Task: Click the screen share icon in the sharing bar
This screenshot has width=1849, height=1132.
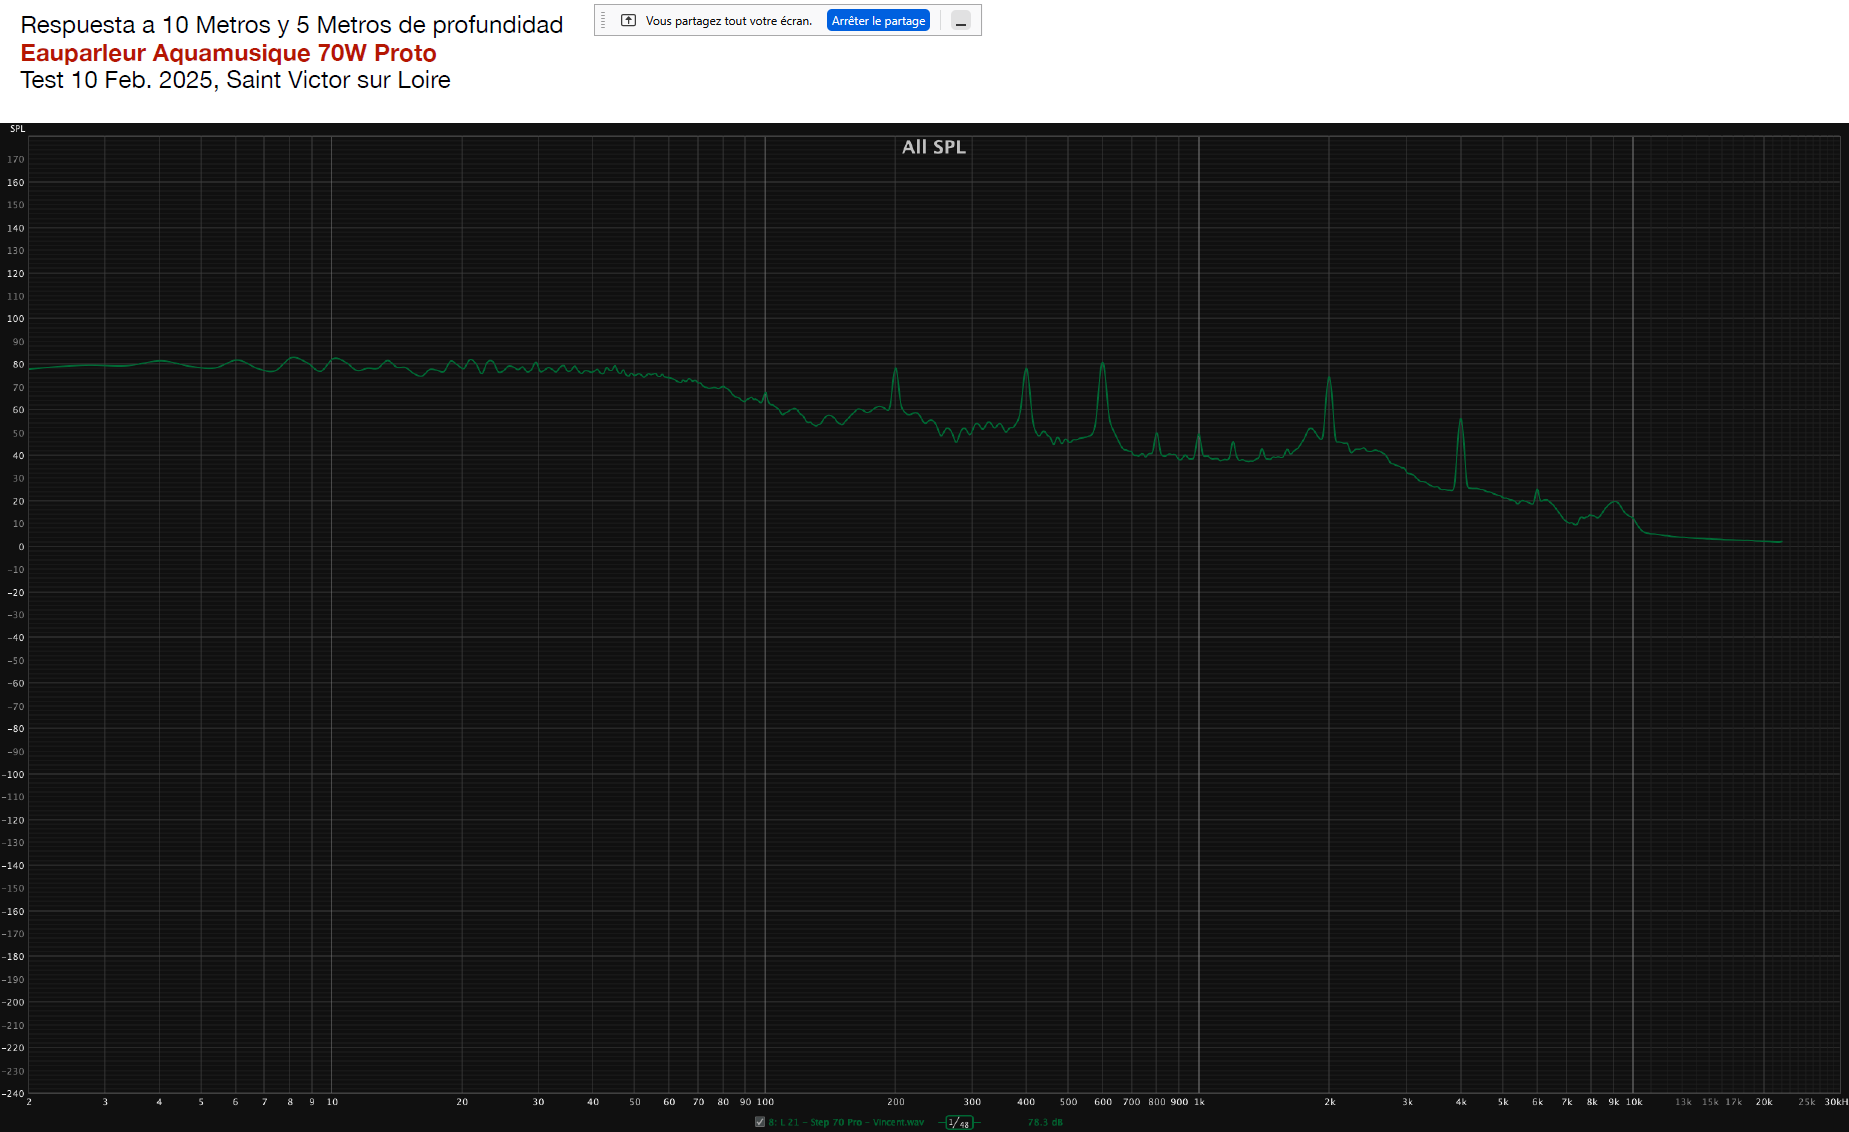Action: point(628,21)
